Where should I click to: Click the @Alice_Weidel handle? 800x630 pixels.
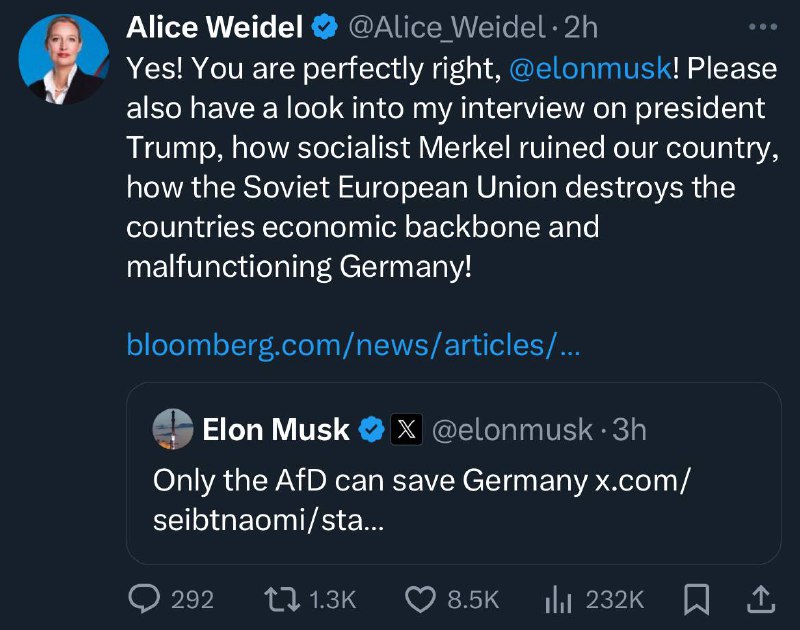[x=447, y=28]
